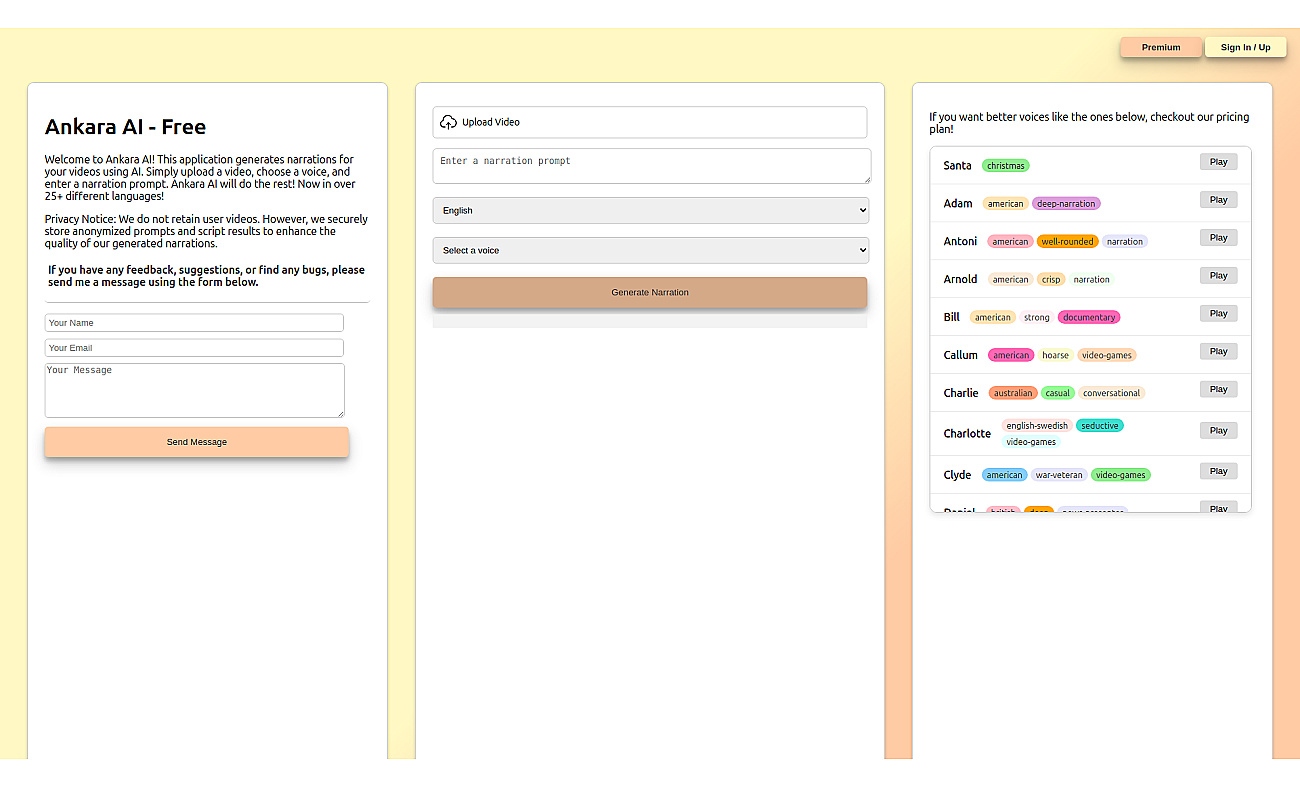Click the english-swedish tag on Charlotte
Viewport: 1300px width, 788px height.
click(1037, 426)
